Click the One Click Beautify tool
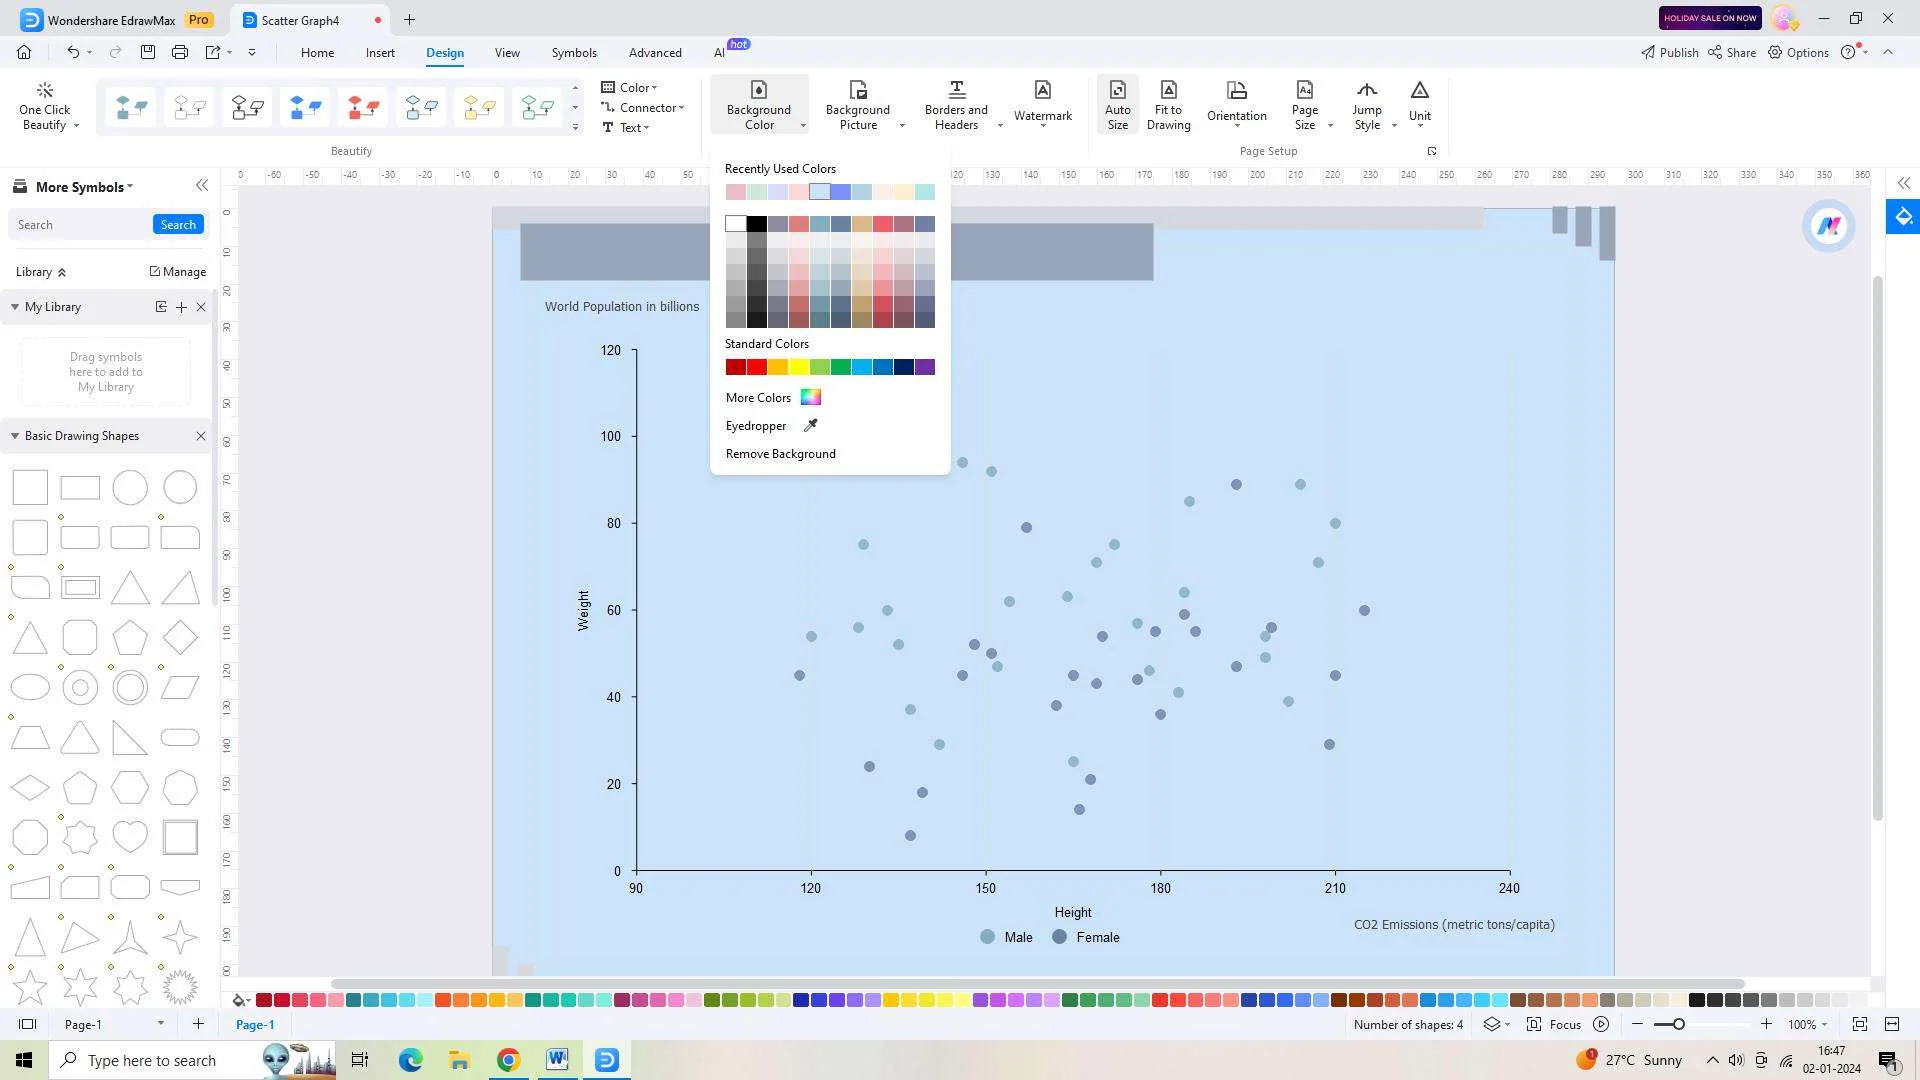This screenshot has width=1920, height=1080. tap(45, 104)
